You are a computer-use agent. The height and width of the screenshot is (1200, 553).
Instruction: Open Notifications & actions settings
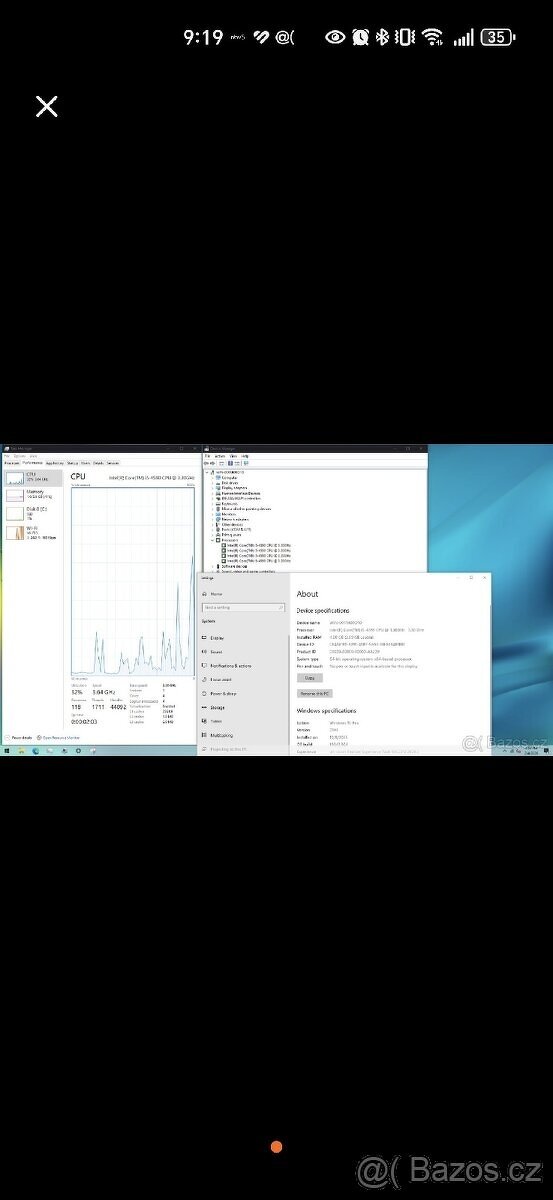pos(226,666)
